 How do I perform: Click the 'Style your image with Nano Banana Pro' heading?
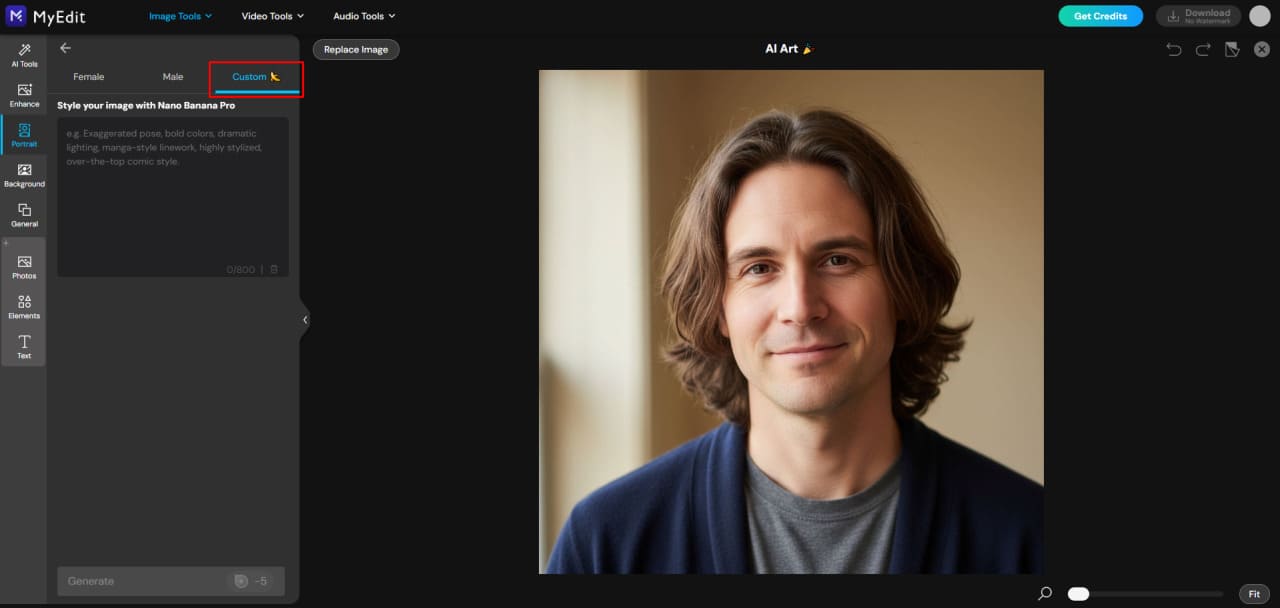(x=146, y=105)
